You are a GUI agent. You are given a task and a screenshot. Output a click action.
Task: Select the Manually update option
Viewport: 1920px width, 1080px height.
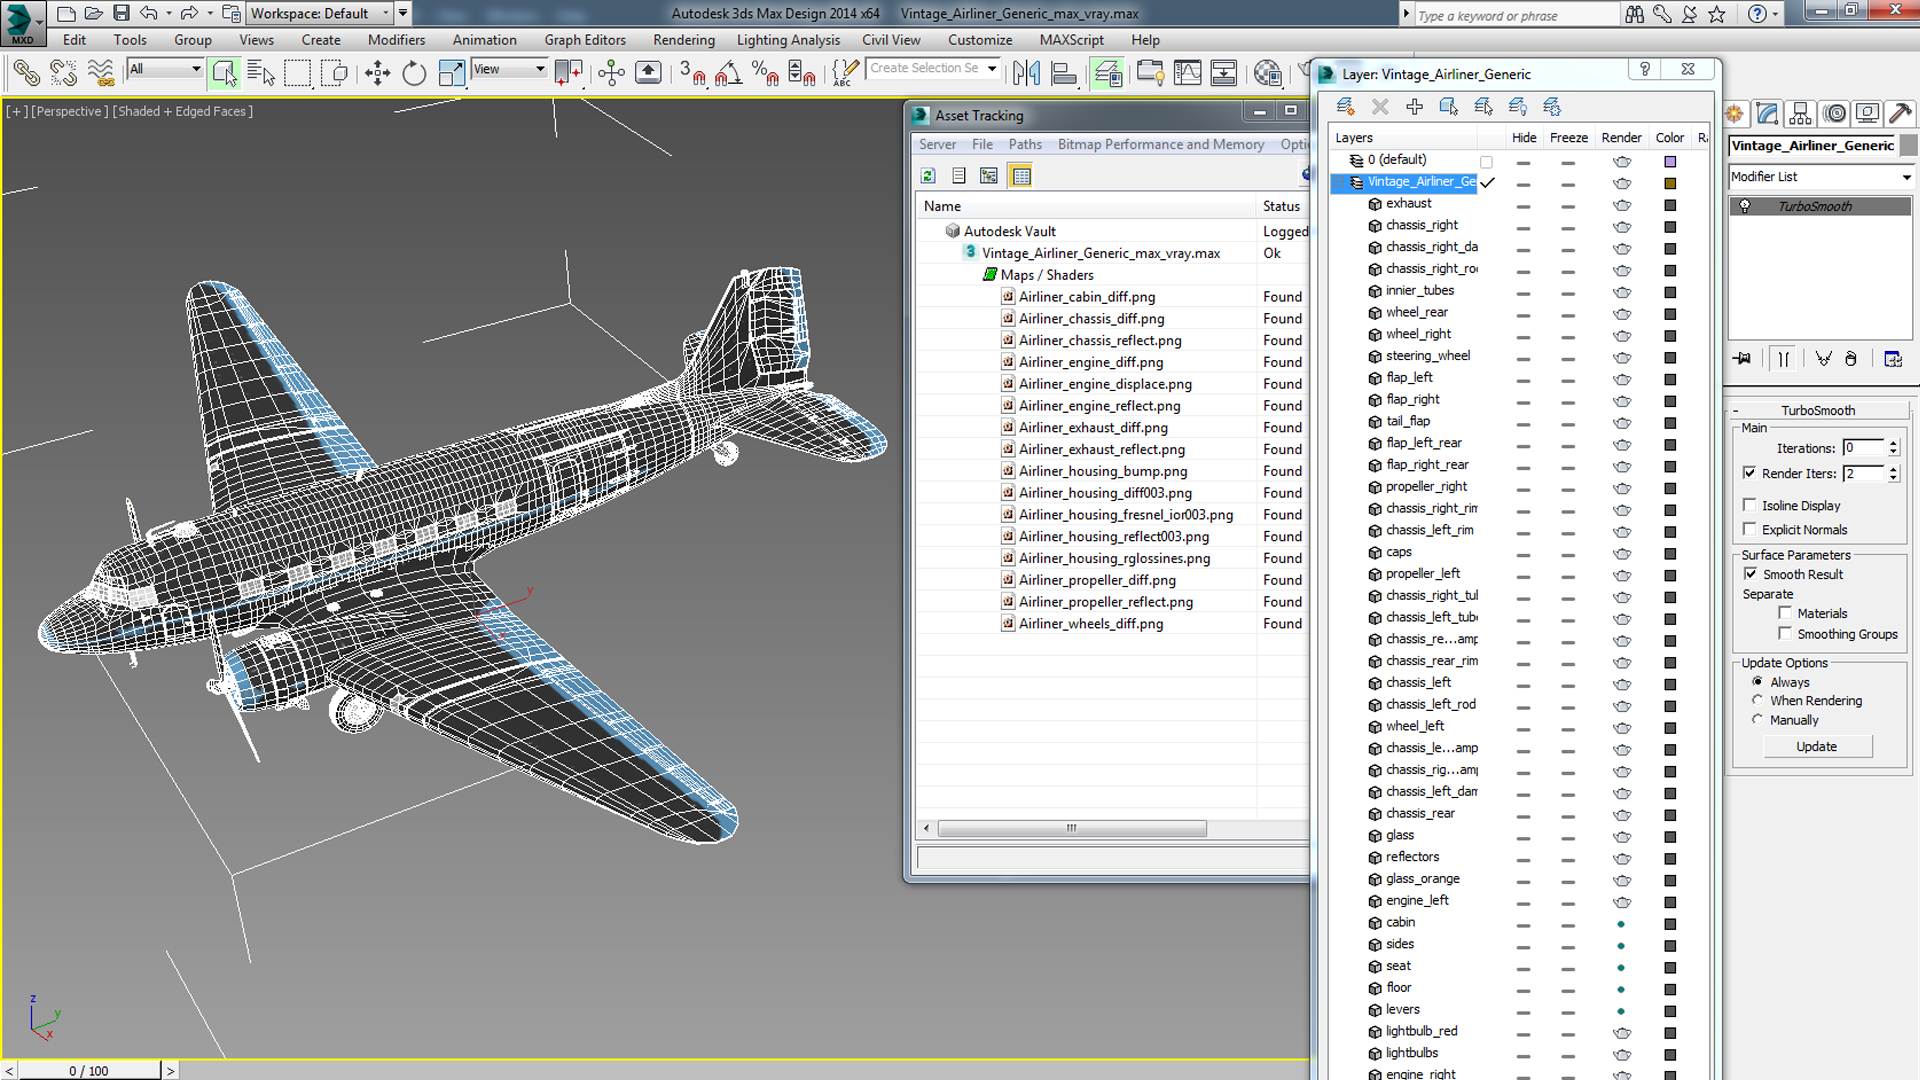pos(1757,720)
